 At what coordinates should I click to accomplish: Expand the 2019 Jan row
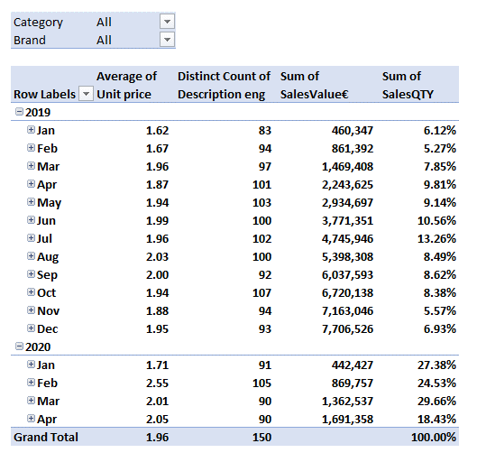(x=31, y=130)
